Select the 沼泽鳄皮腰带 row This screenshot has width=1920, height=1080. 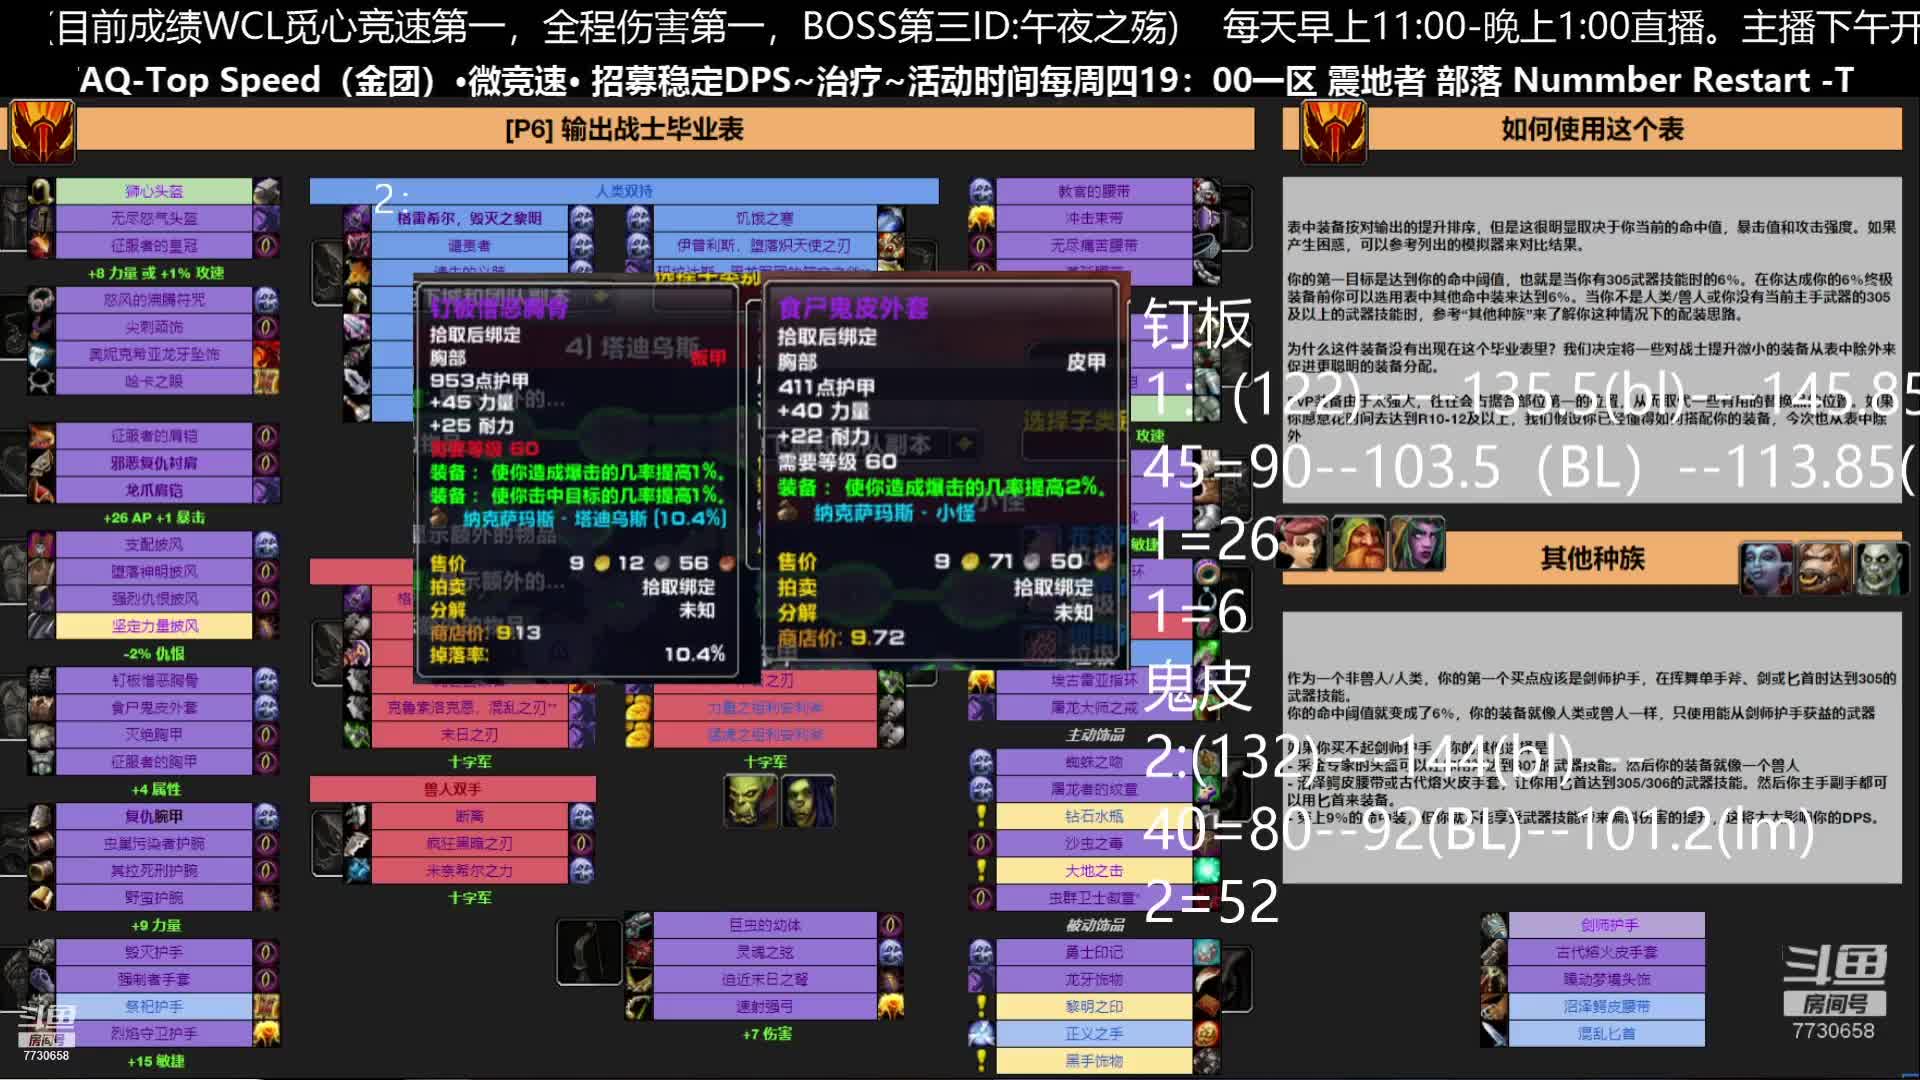[x=1606, y=1007]
